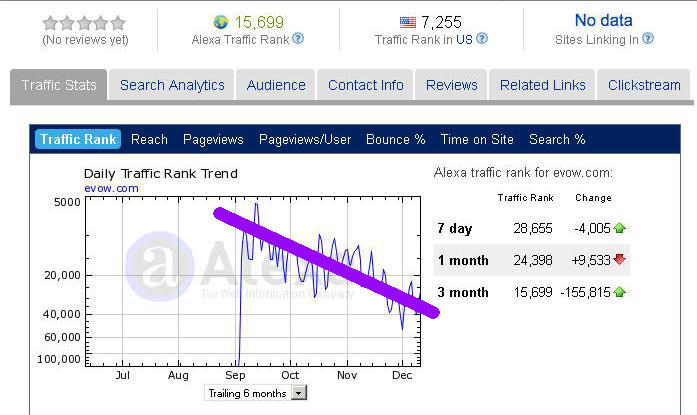The width and height of the screenshot is (697, 415).
Task: Click the US flag icon beside 7,255
Action: [408, 22]
